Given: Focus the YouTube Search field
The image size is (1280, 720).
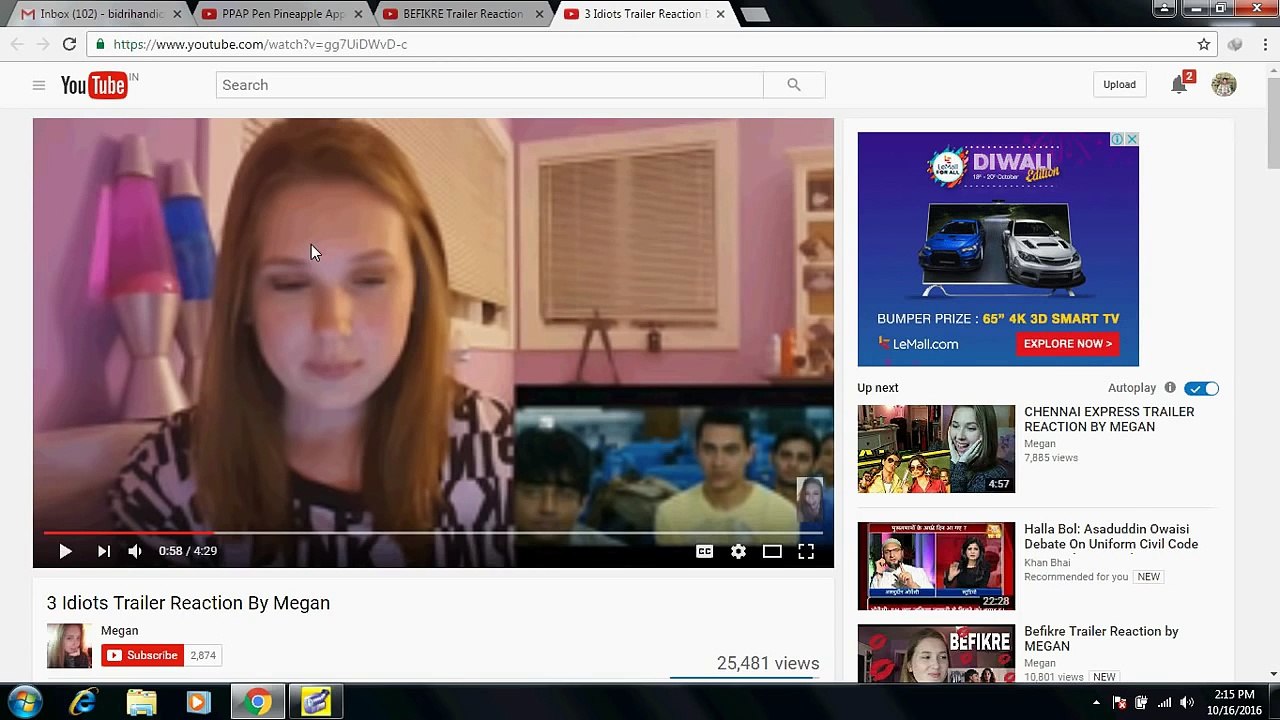Looking at the screenshot, I should (489, 85).
